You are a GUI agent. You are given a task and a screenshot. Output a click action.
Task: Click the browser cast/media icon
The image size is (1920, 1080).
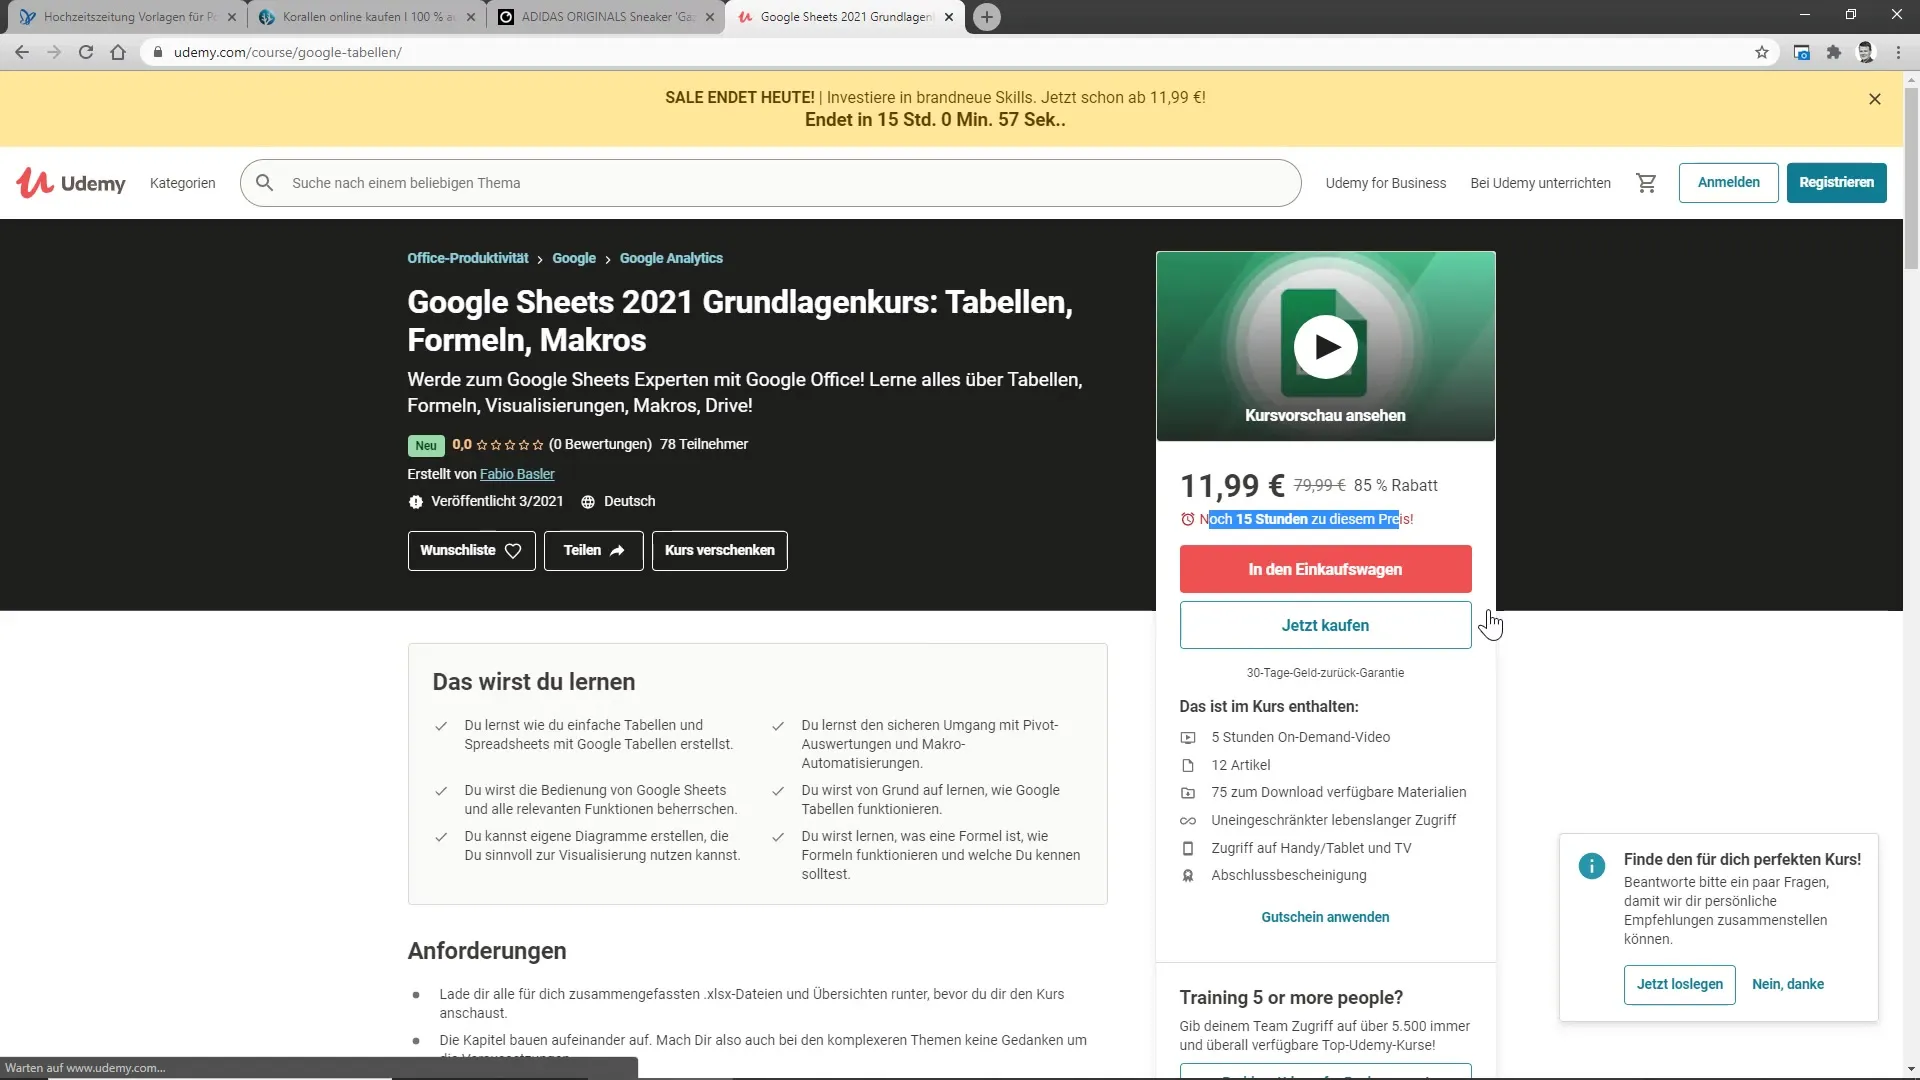pos(1801,52)
